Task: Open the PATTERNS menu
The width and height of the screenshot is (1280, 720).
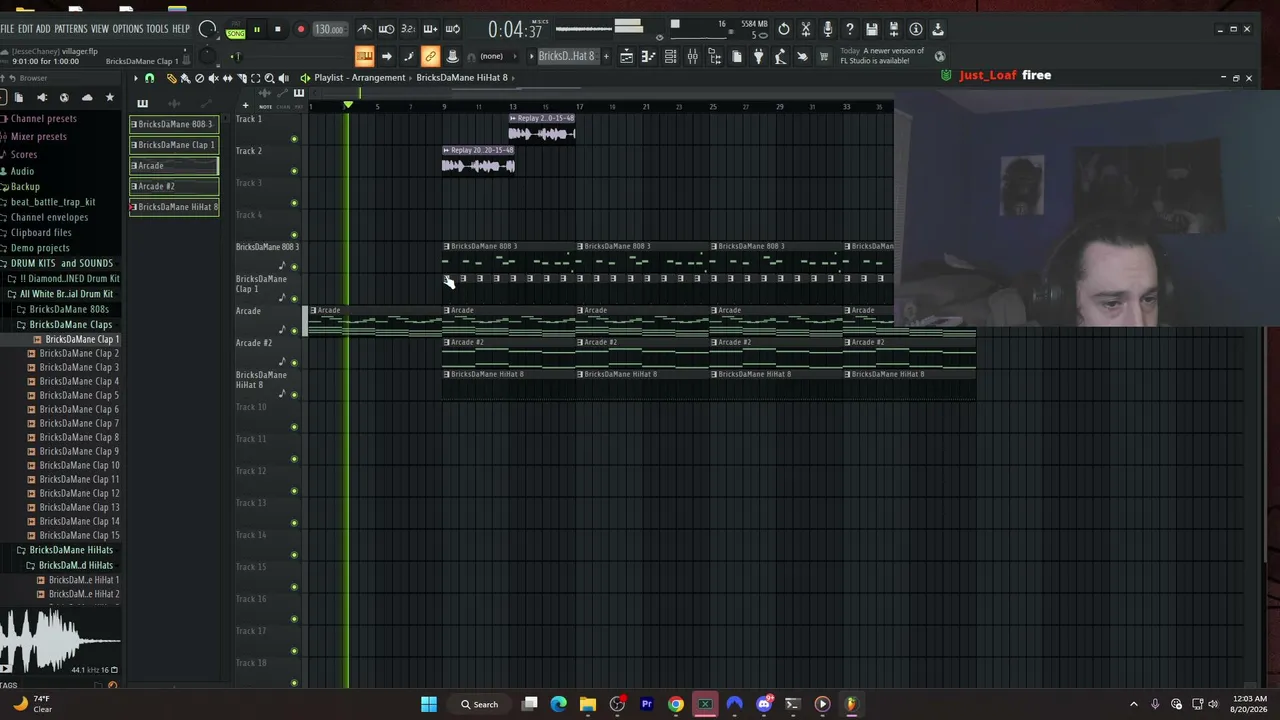Action: point(71,29)
